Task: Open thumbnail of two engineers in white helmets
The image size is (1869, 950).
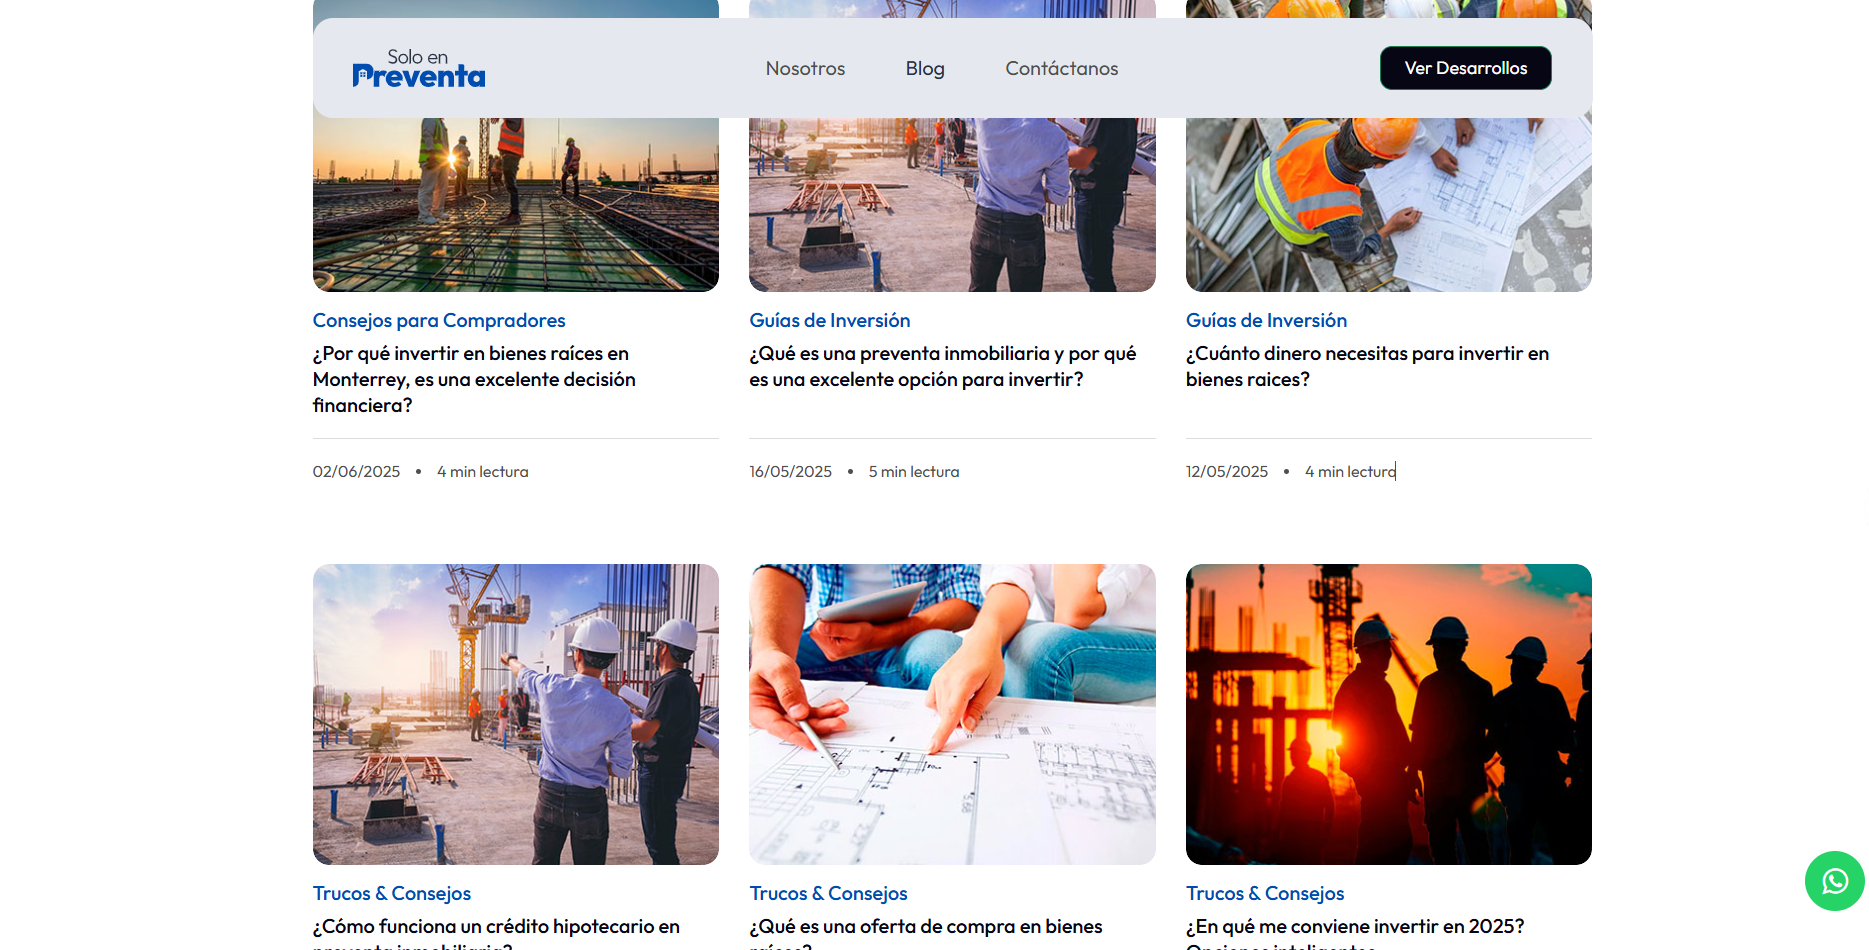Action: coord(515,714)
